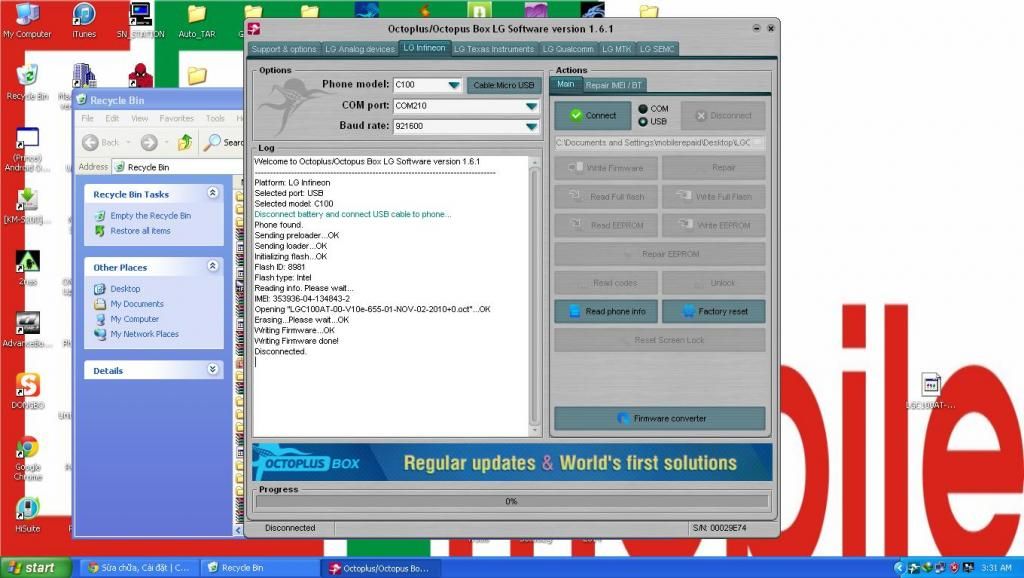This screenshot has width=1024, height=578.
Task: Launch iTunes from the desktop
Action: click(x=84, y=20)
